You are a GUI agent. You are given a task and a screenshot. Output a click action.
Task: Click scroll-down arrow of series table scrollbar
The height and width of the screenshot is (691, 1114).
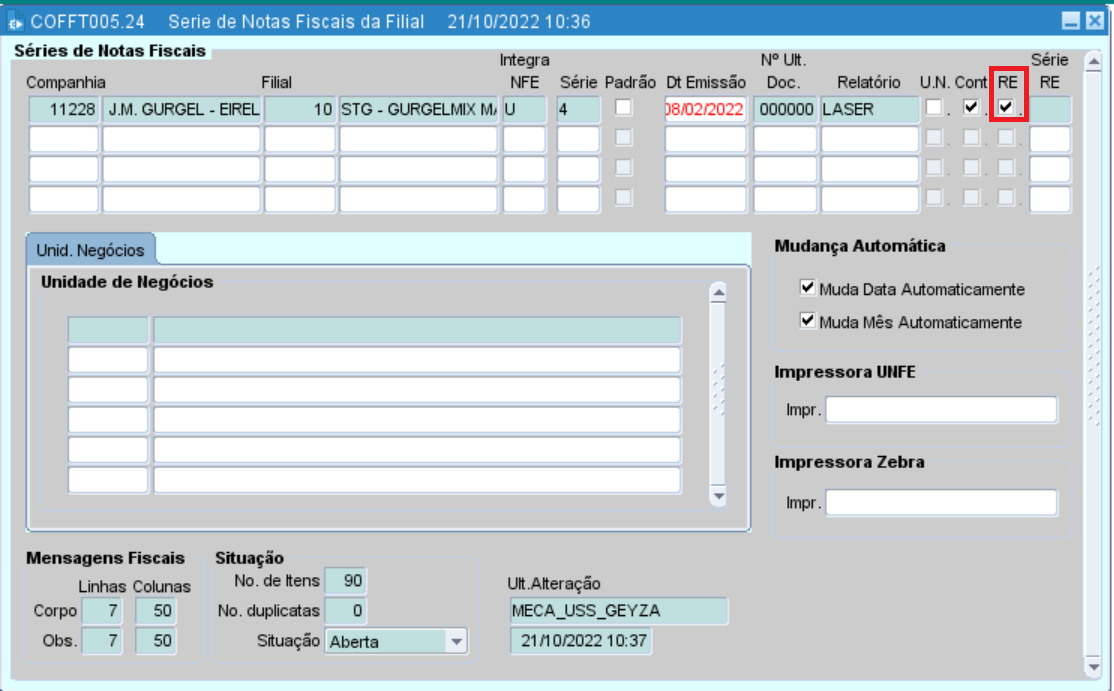pyautogui.click(x=1093, y=666)
